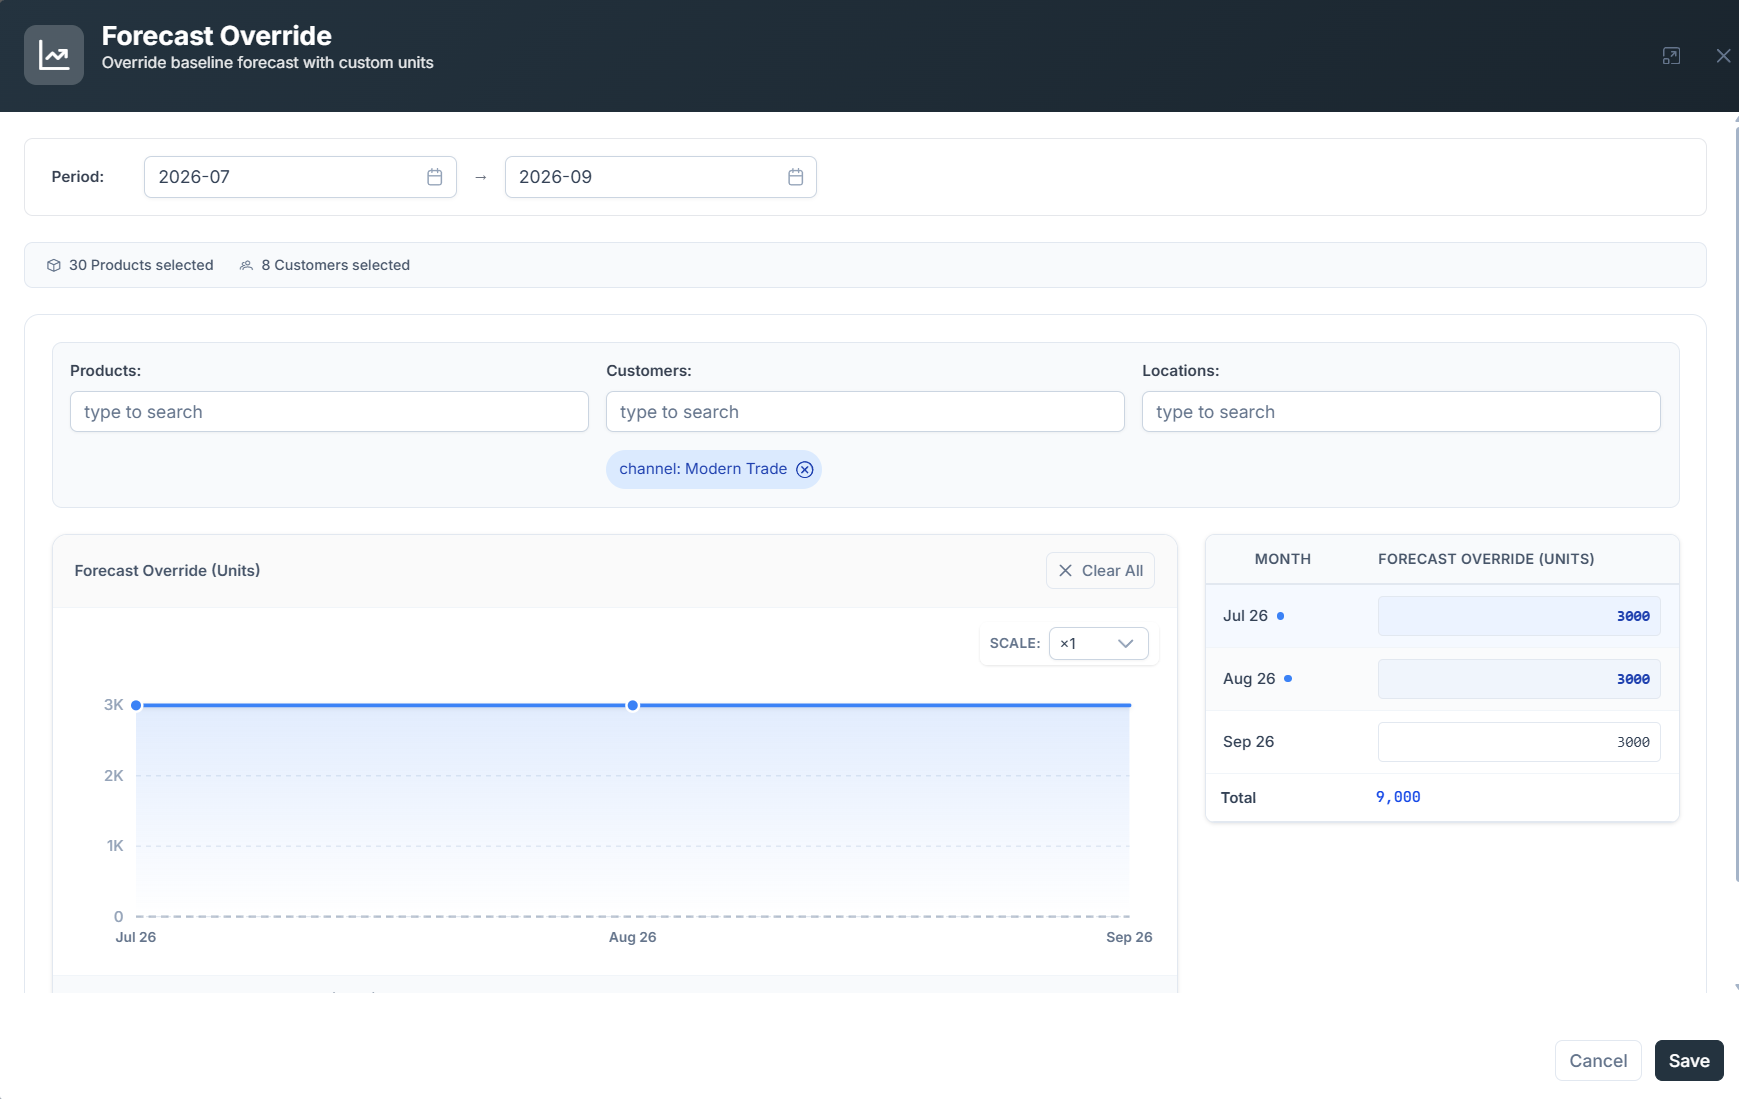Click the customers group icon
The height and width of the screenshot is (1099, 1739).
click(x=246, y=265)
